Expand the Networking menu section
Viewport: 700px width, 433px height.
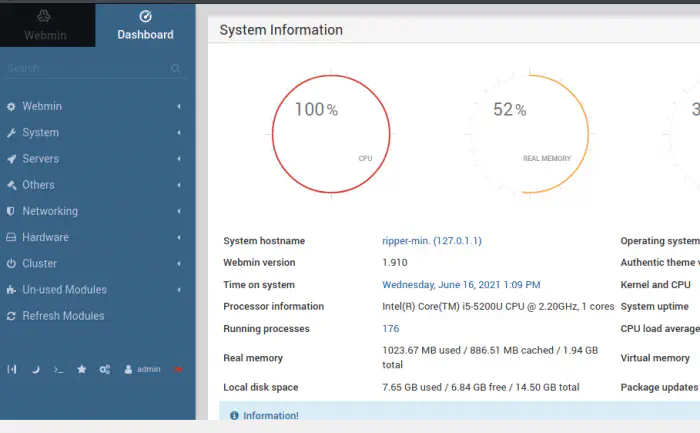[x=50, y=211]
